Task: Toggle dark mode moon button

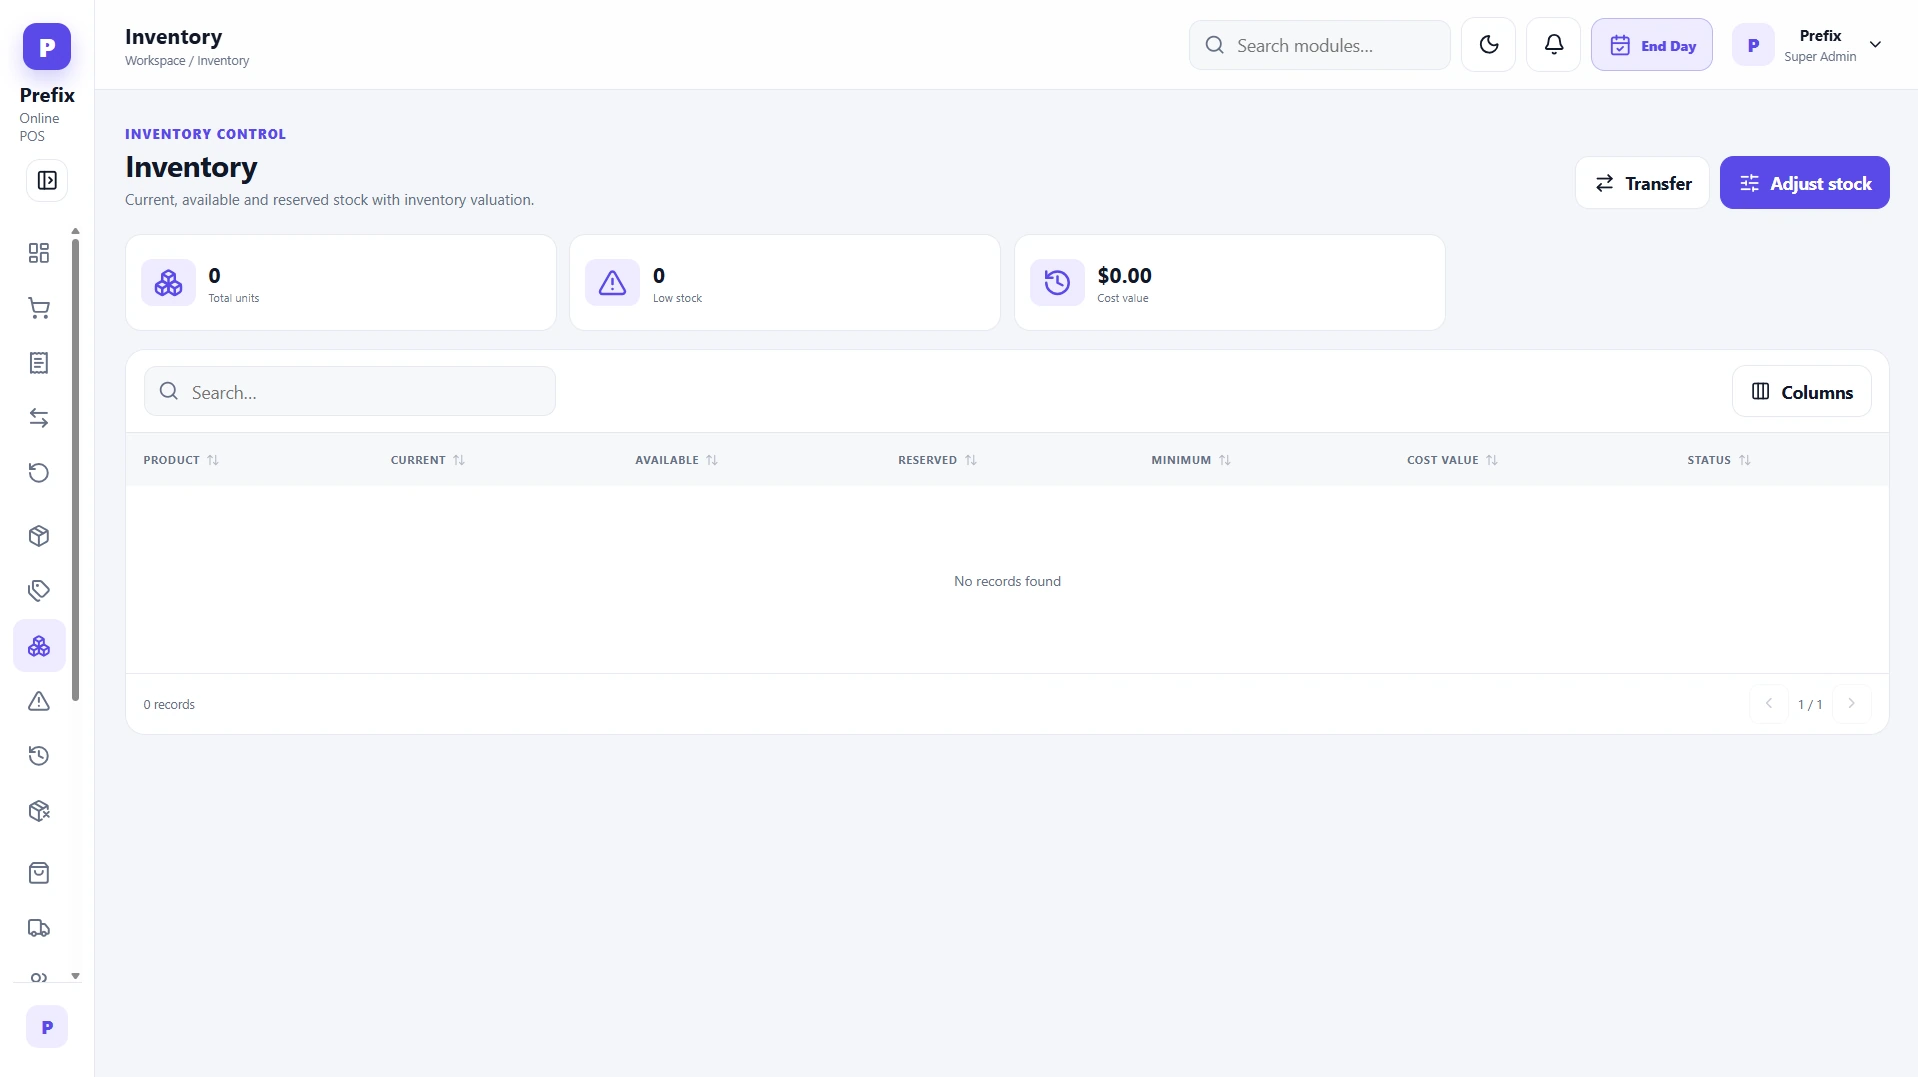Action: pos(1489,45)
